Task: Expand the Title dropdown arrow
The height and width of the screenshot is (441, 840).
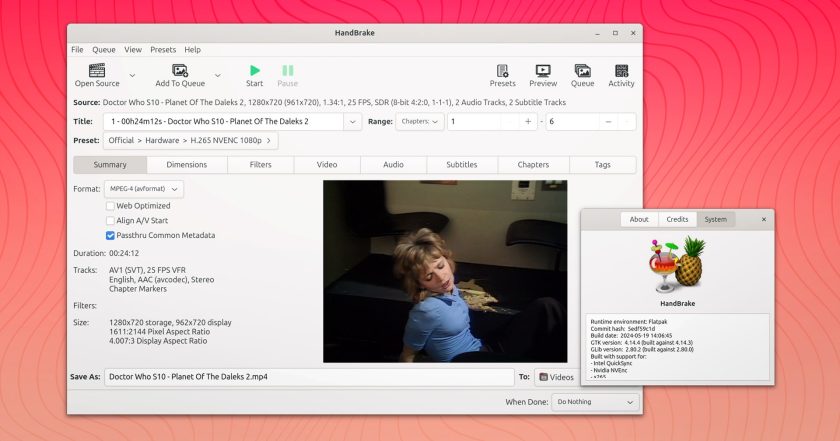Action: [x=352, y=122]
